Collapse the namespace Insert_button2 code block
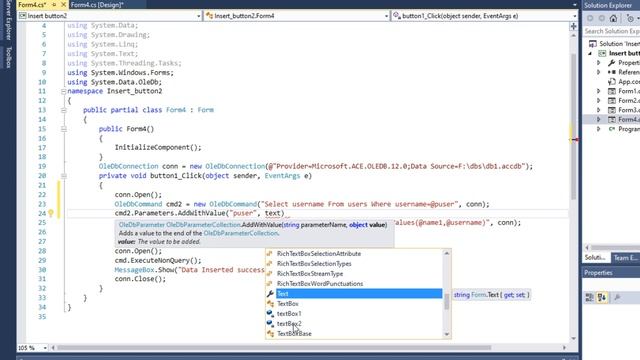Screen dimensions: 640x360 64,91
